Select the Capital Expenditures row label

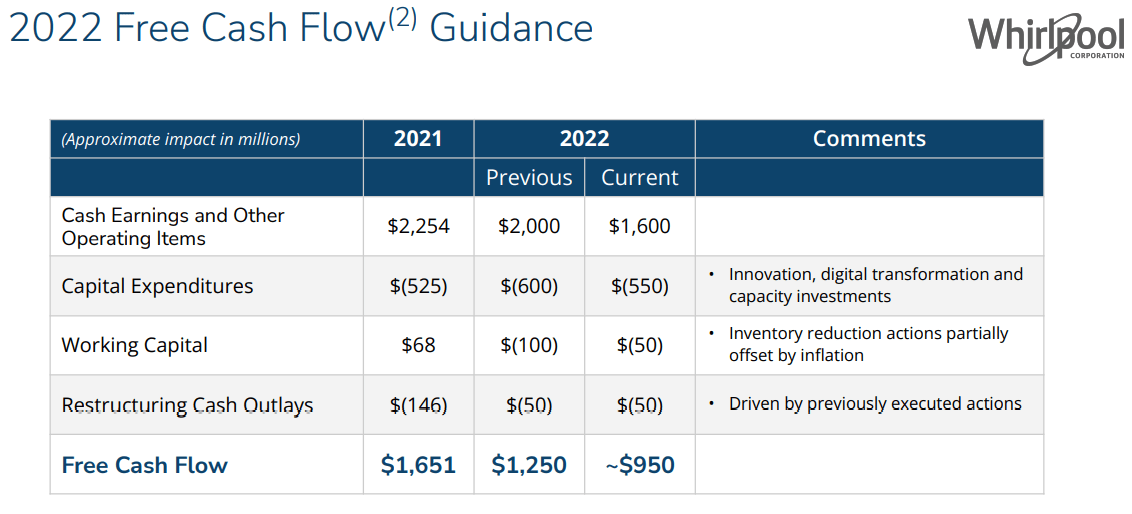click(157, 286)
